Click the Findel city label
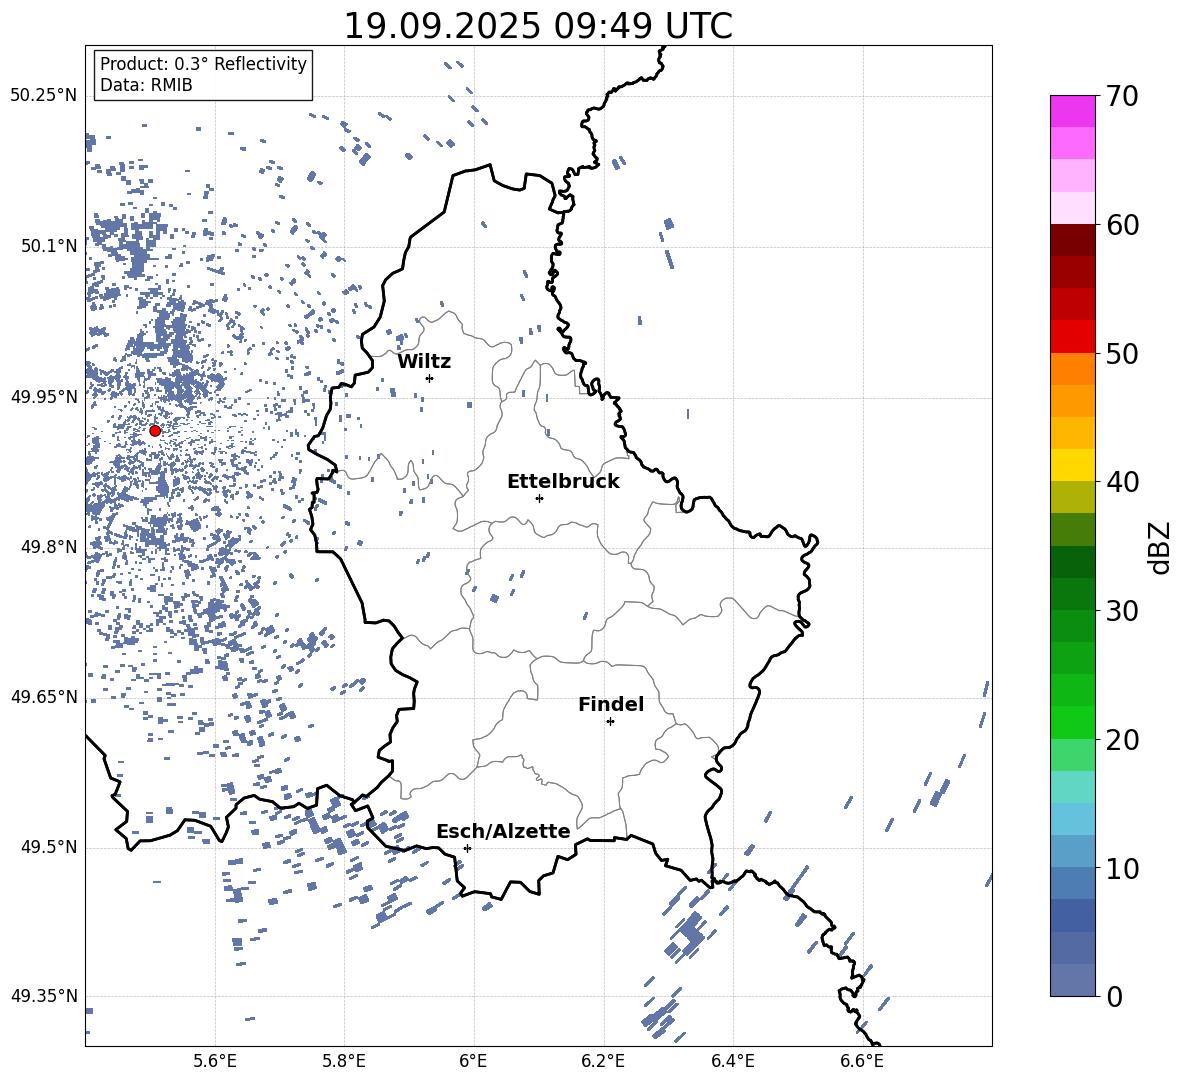Screen dimensions: 1184x1081 pos(611,704)
